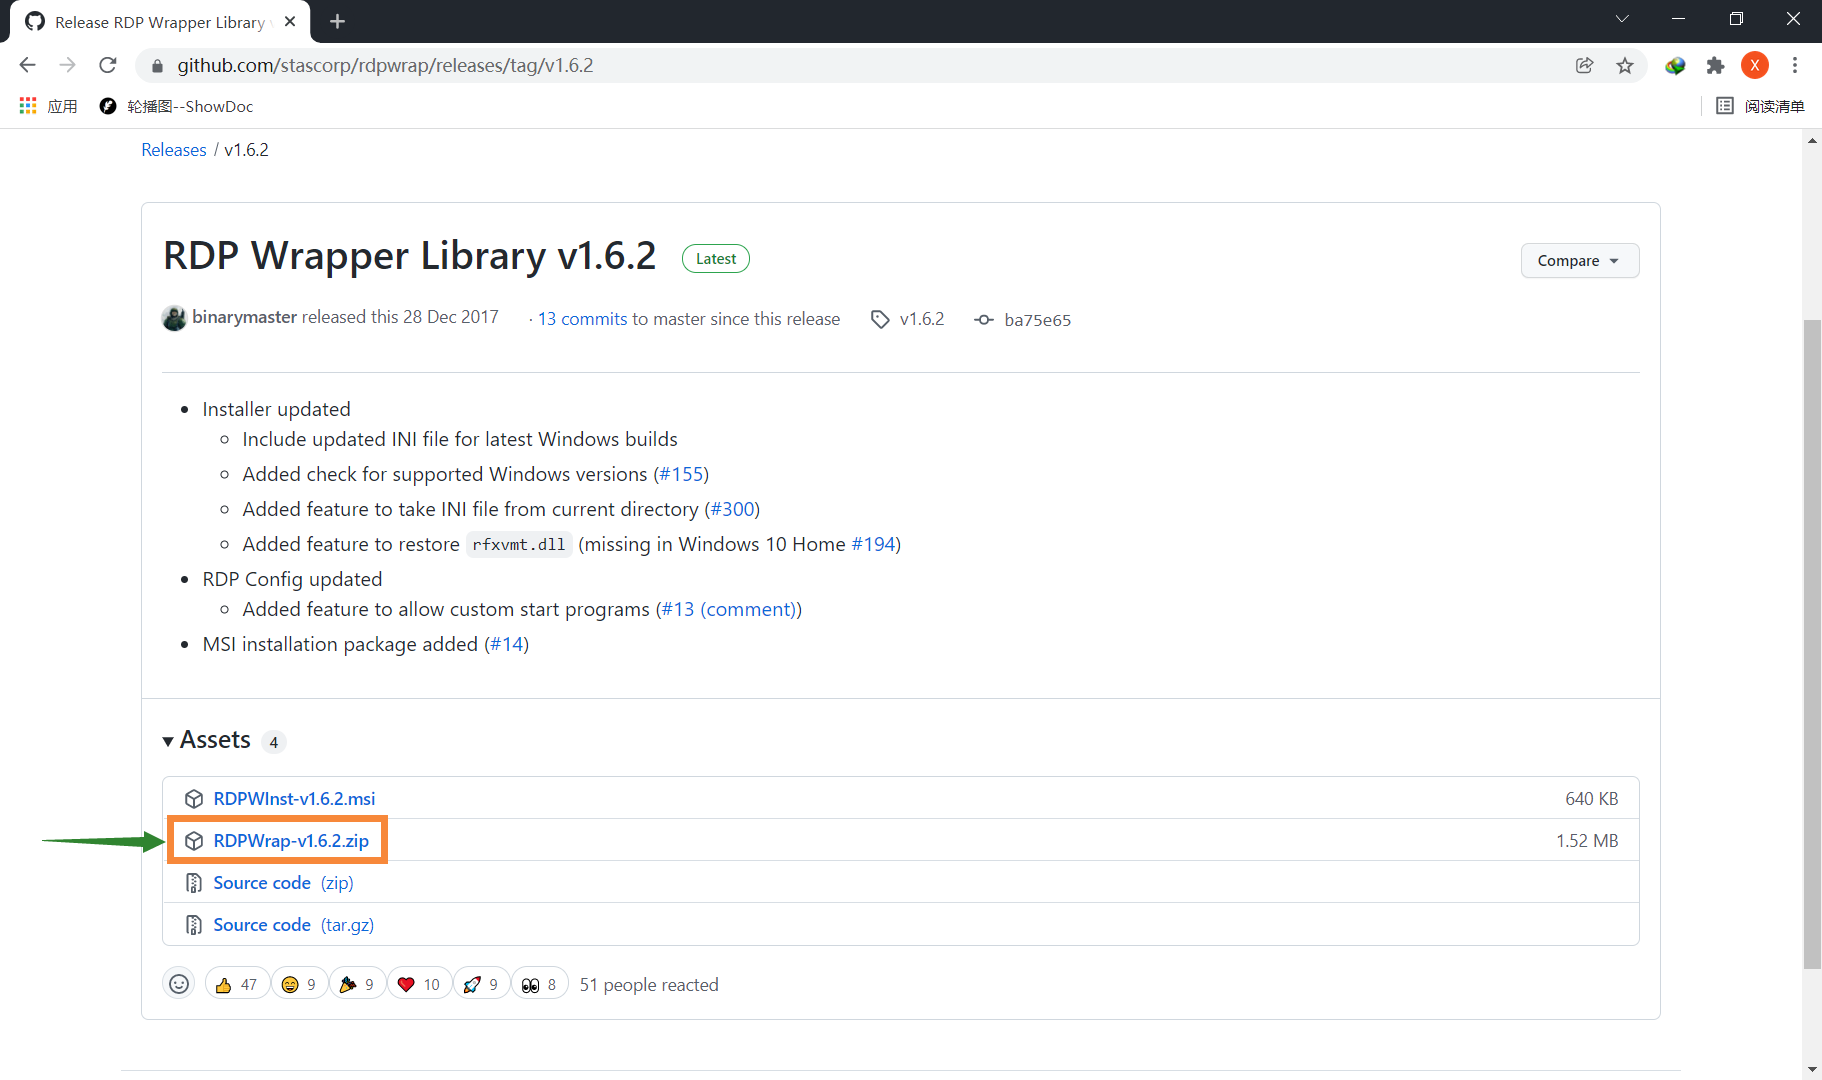
Task: Click the 51 people reacted text
Action: [649, 984]
